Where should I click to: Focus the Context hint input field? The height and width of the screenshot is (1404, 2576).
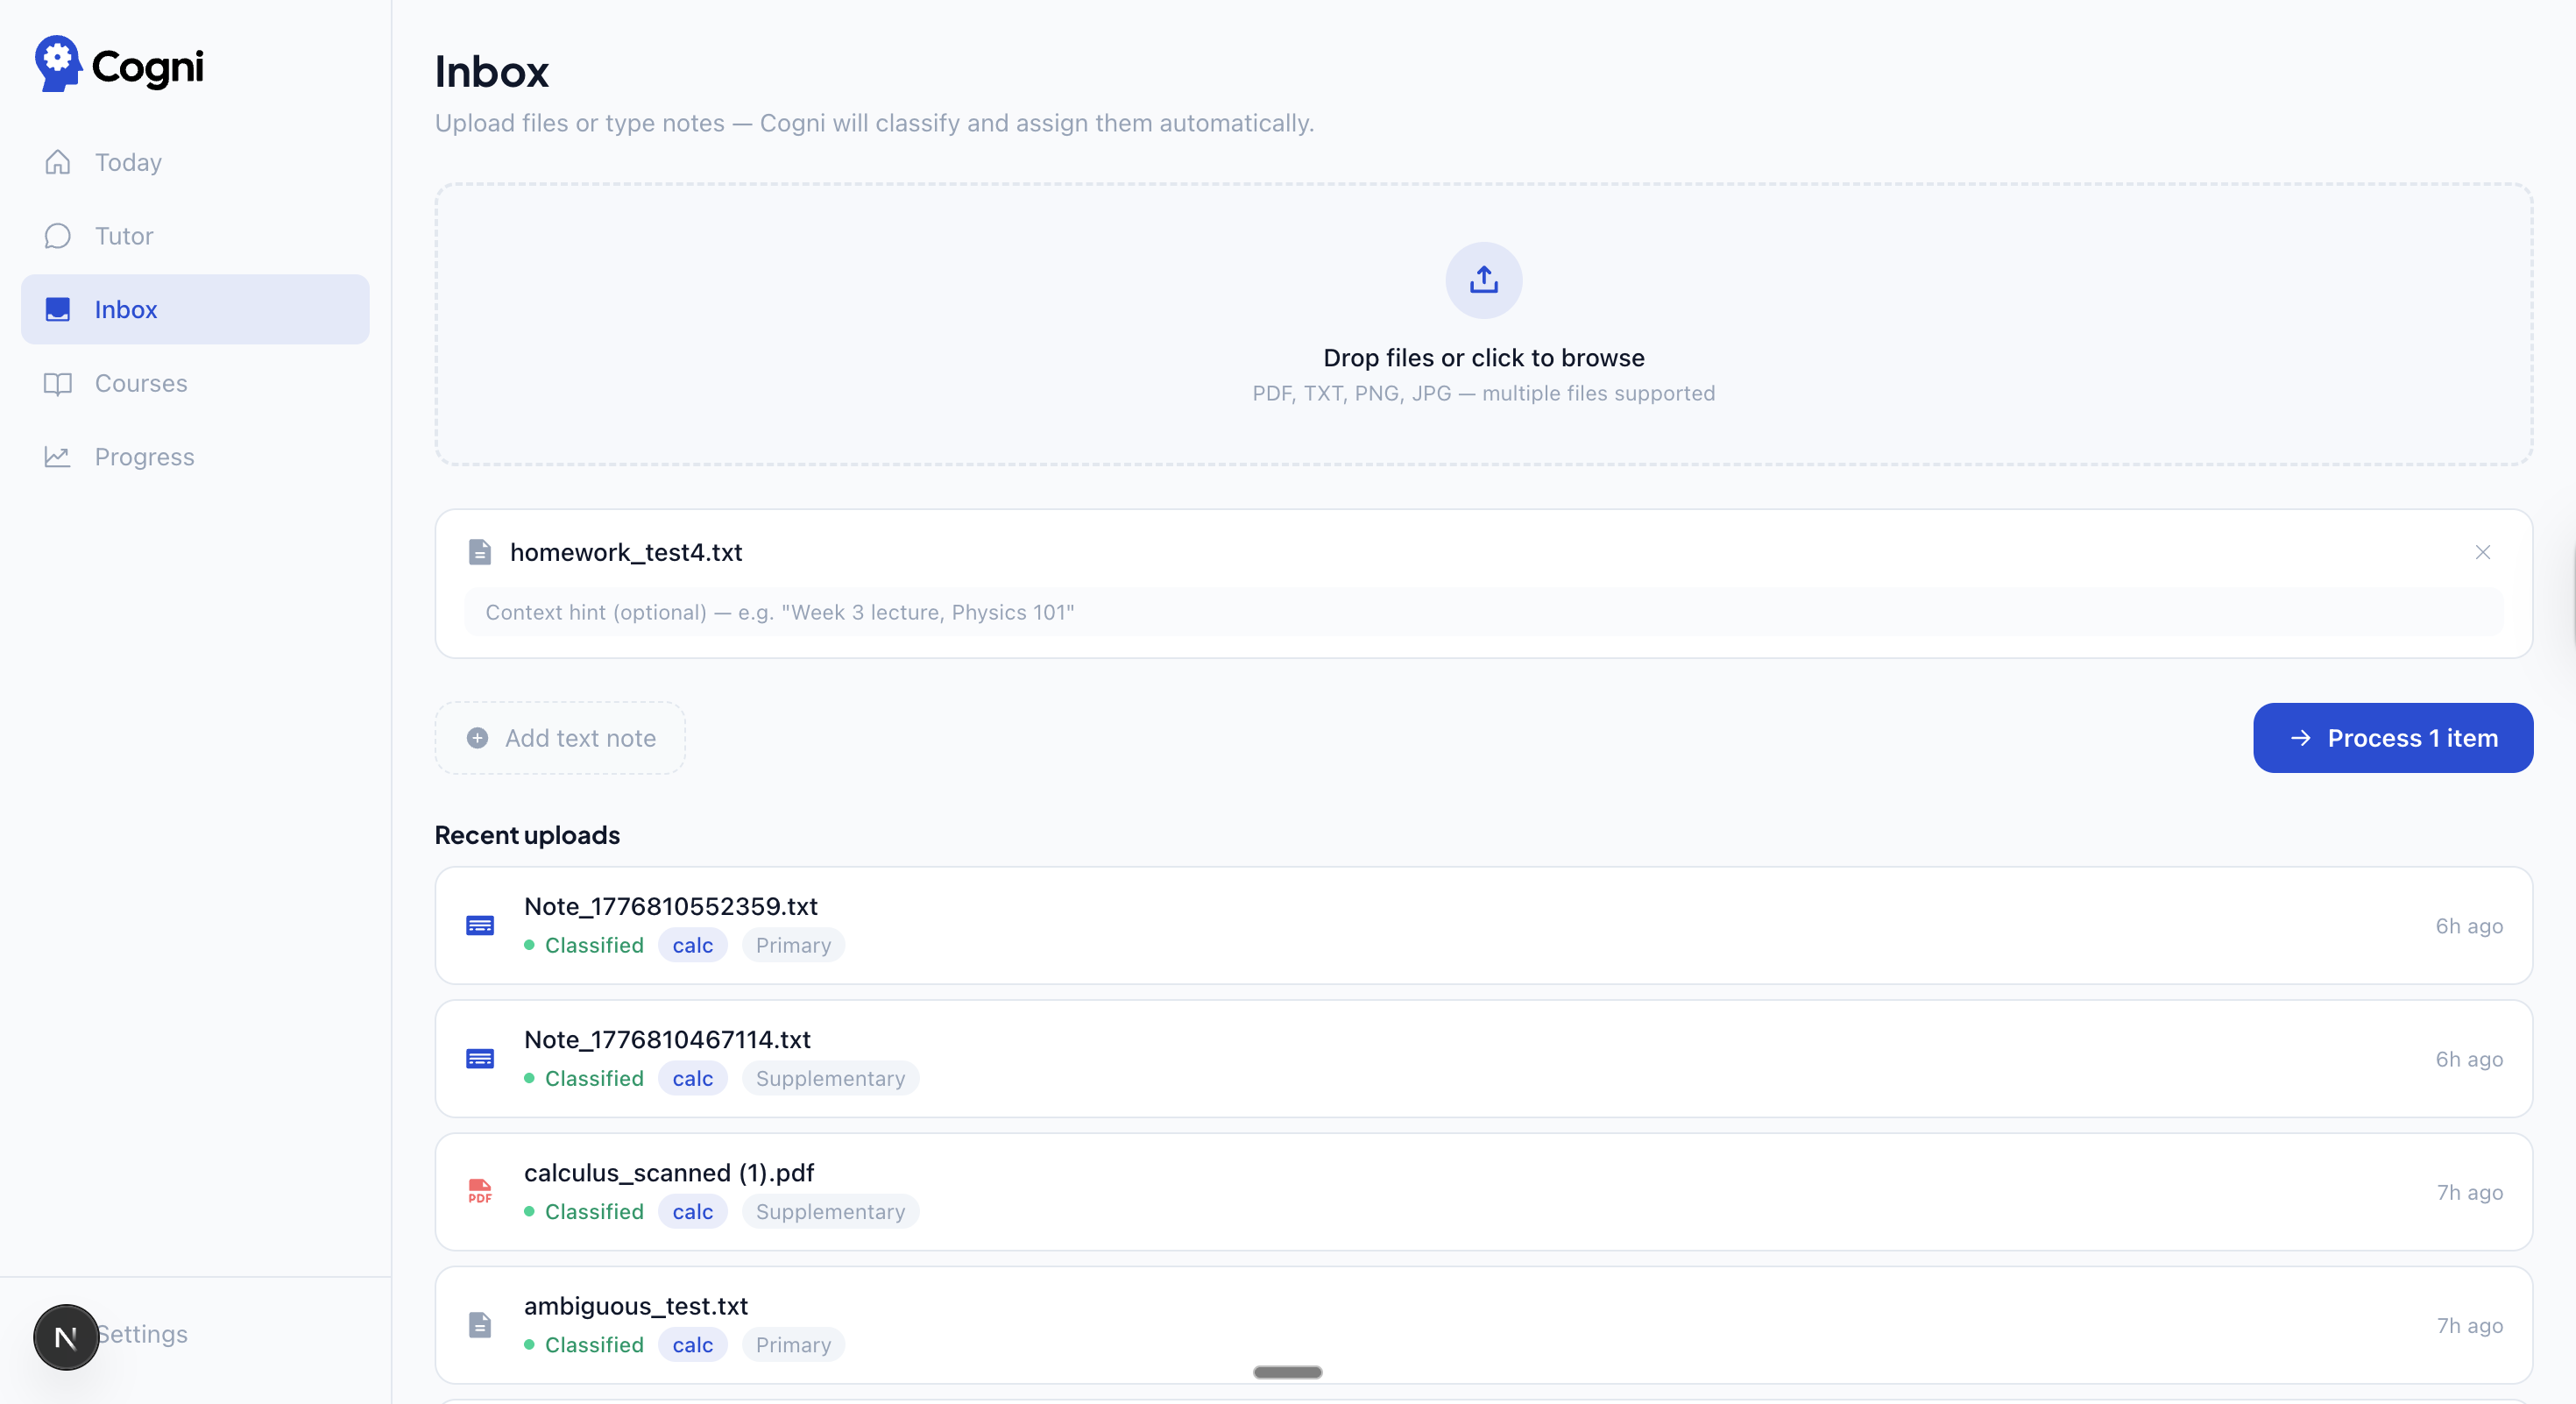click(1484, 612)
